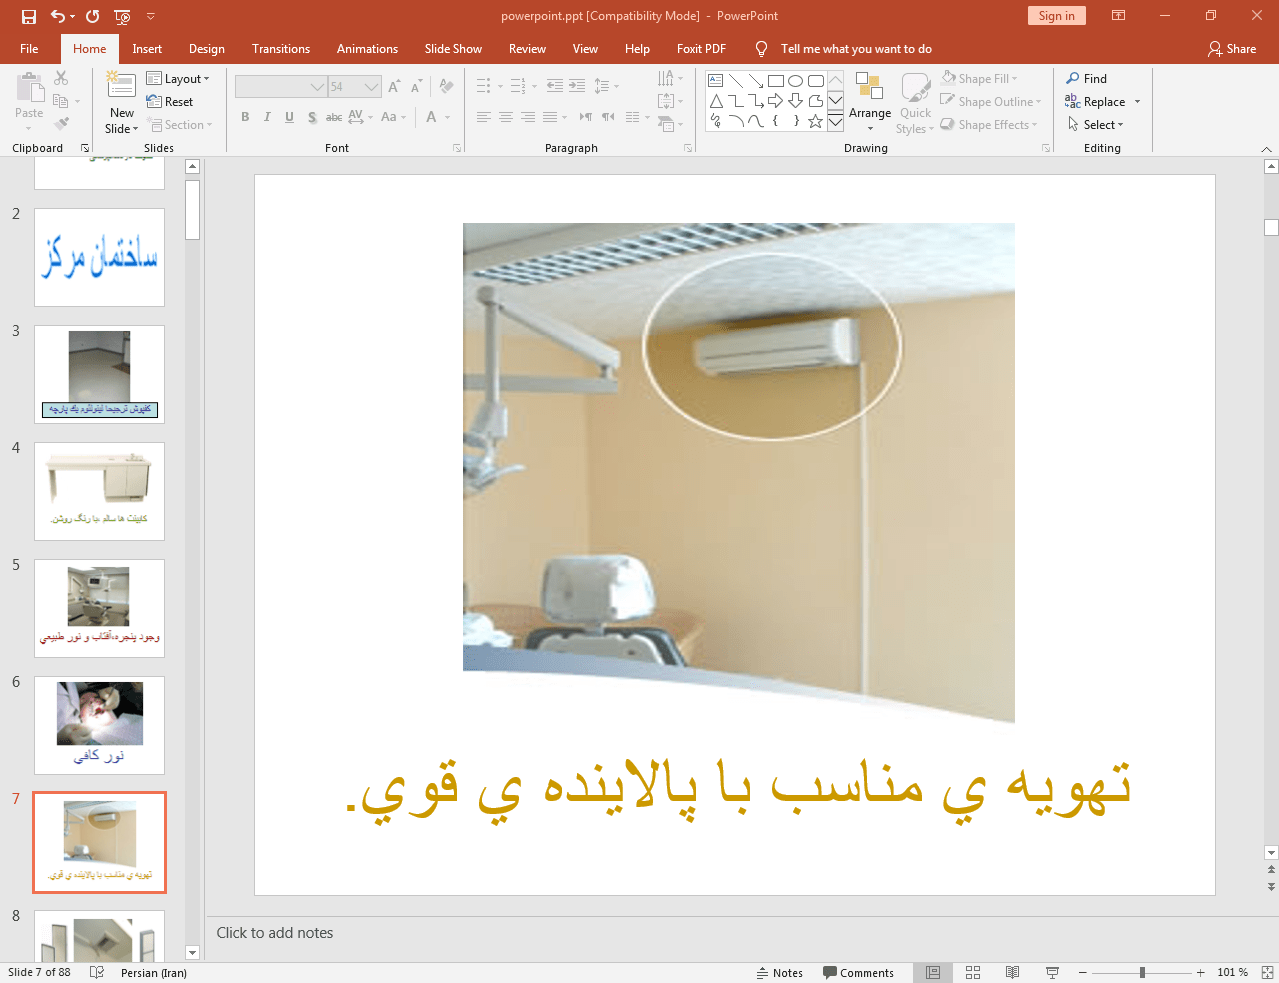Toggle Normal view button in status bar

(932, 972)
